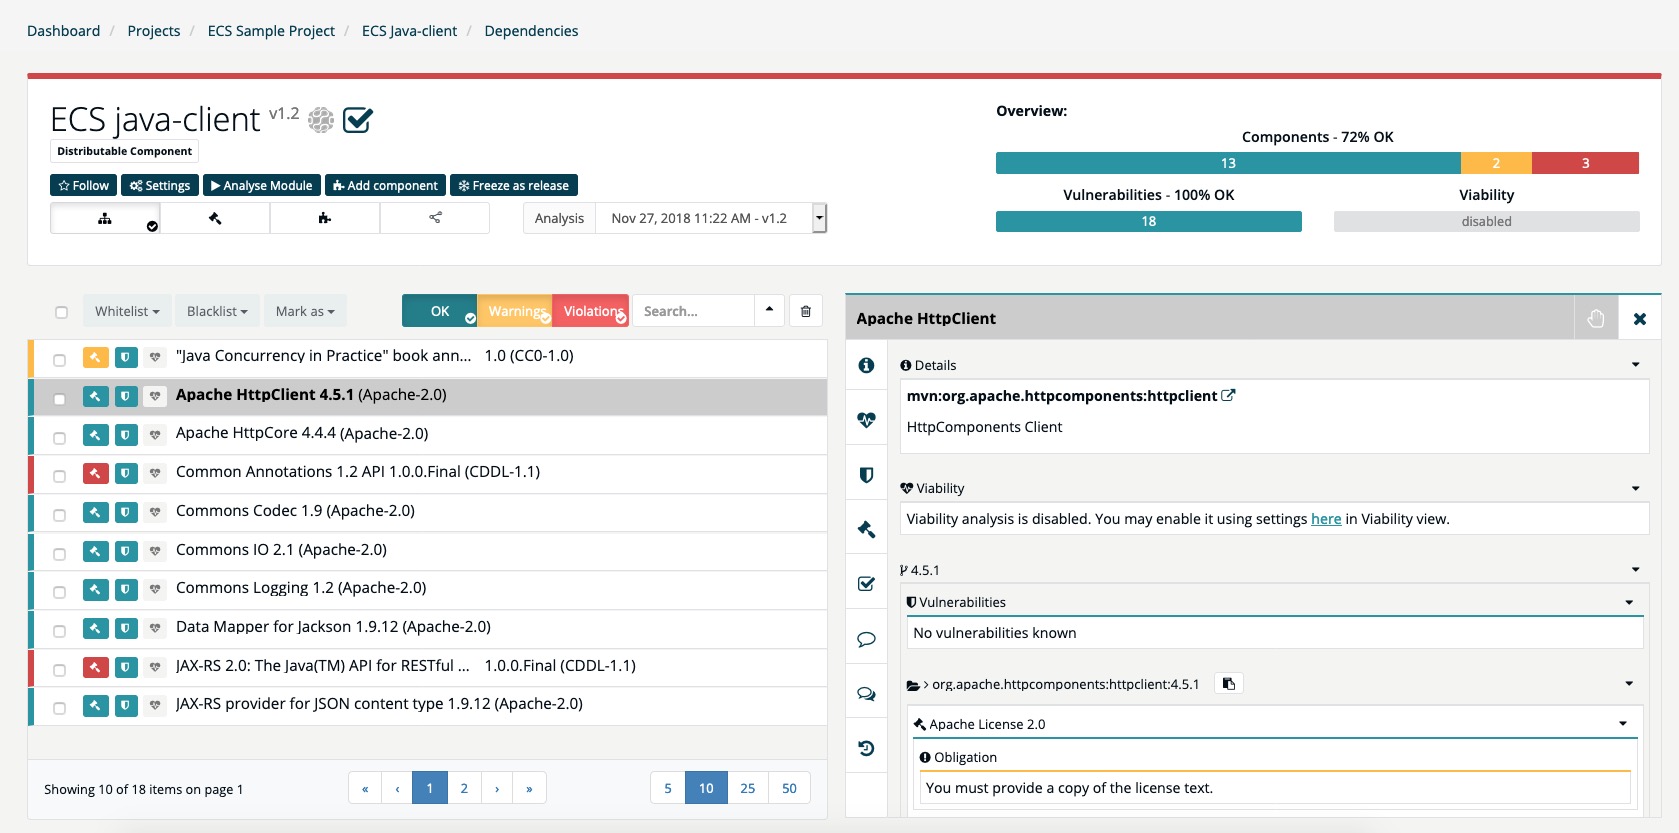Click Add component button
Screen dimensions: 1679x833
point(385,185)
